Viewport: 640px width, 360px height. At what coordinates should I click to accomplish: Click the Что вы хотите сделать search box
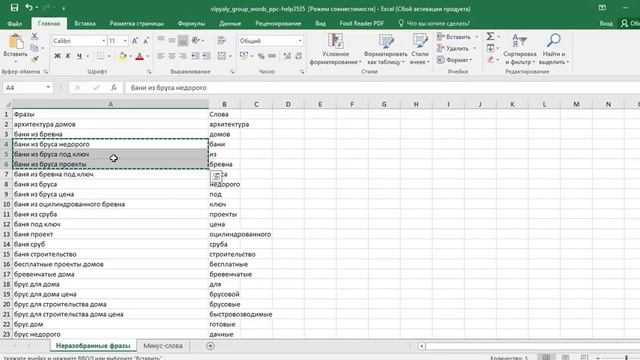[x=434, y=23]
